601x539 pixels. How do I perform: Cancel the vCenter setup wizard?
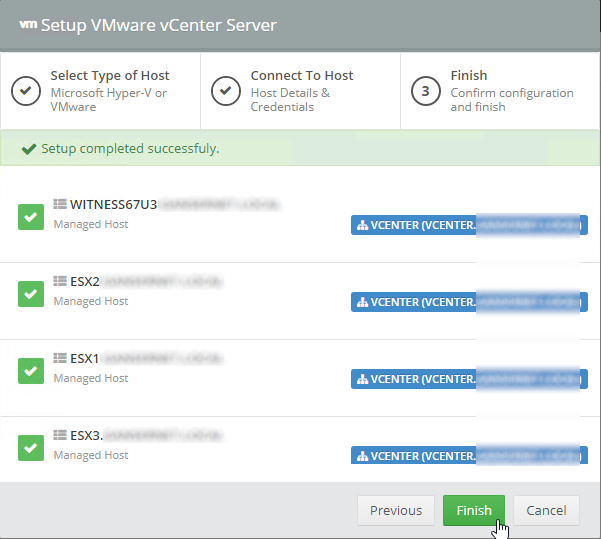[546, 510]
